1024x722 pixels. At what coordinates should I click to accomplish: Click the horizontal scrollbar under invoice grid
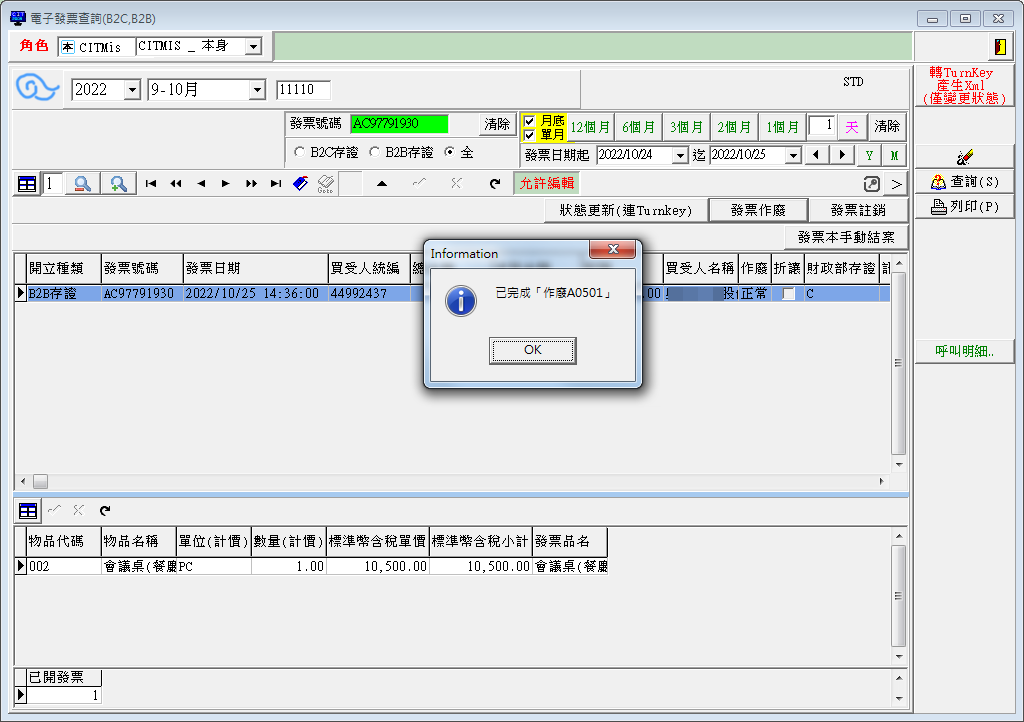tap(450, 481)
